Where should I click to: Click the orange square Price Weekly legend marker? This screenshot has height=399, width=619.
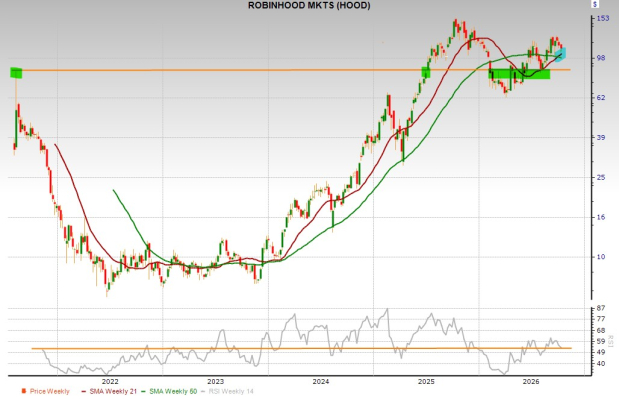coord(24,391)
